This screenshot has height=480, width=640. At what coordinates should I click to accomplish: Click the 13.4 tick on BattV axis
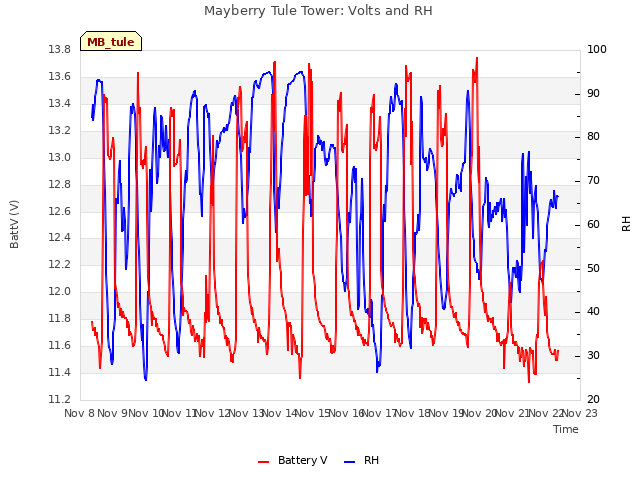[x=59, y=103]
